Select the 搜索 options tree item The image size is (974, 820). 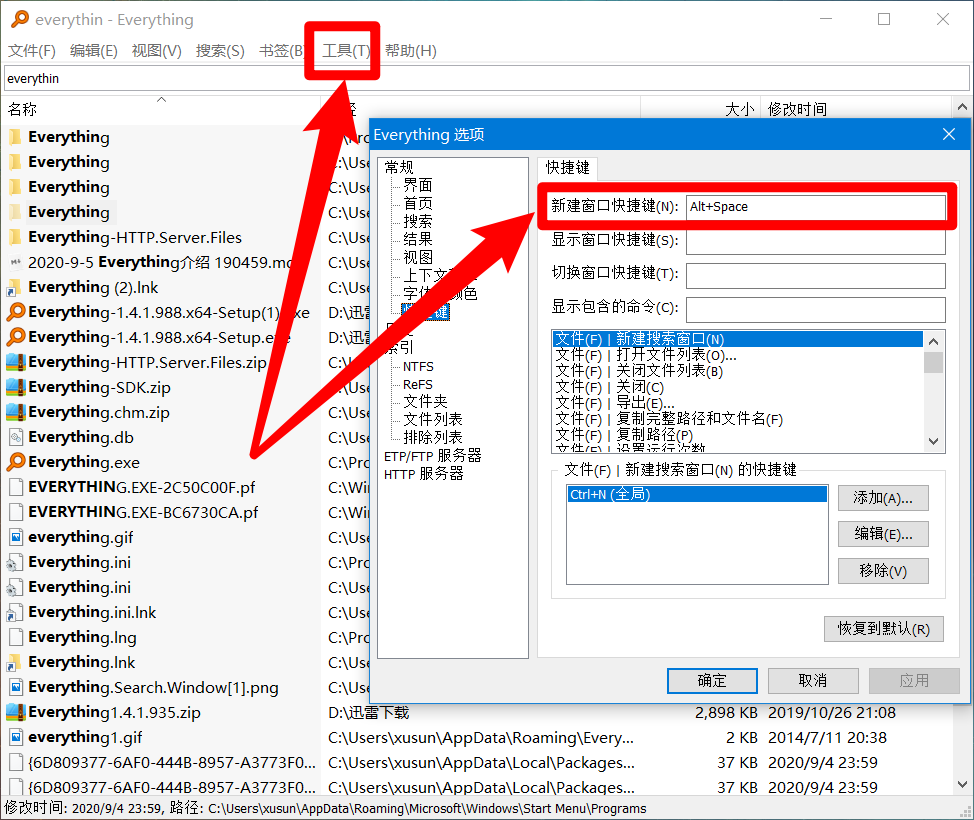pos(417,221)
